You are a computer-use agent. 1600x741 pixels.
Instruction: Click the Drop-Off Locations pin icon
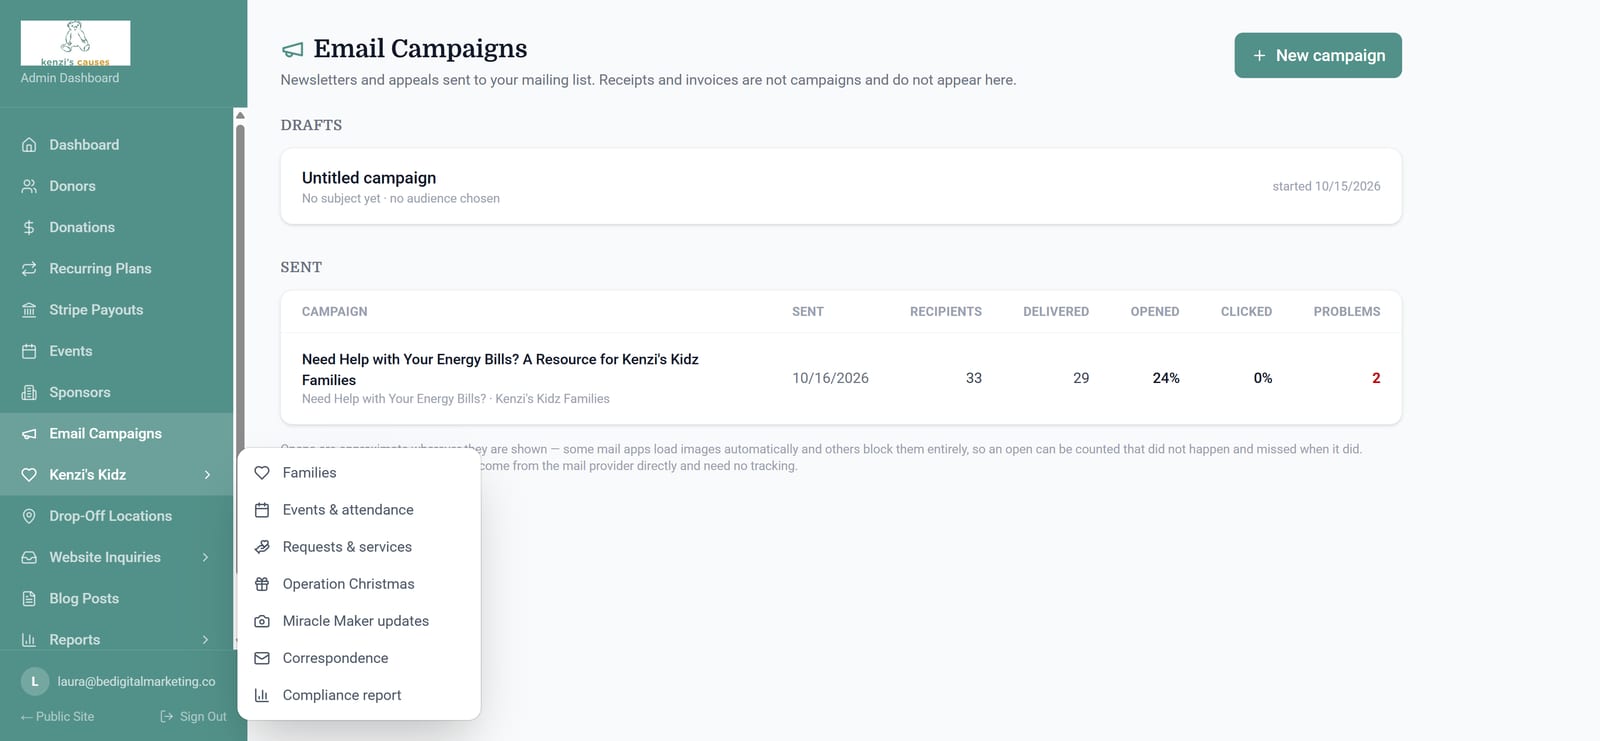[29, 516]
